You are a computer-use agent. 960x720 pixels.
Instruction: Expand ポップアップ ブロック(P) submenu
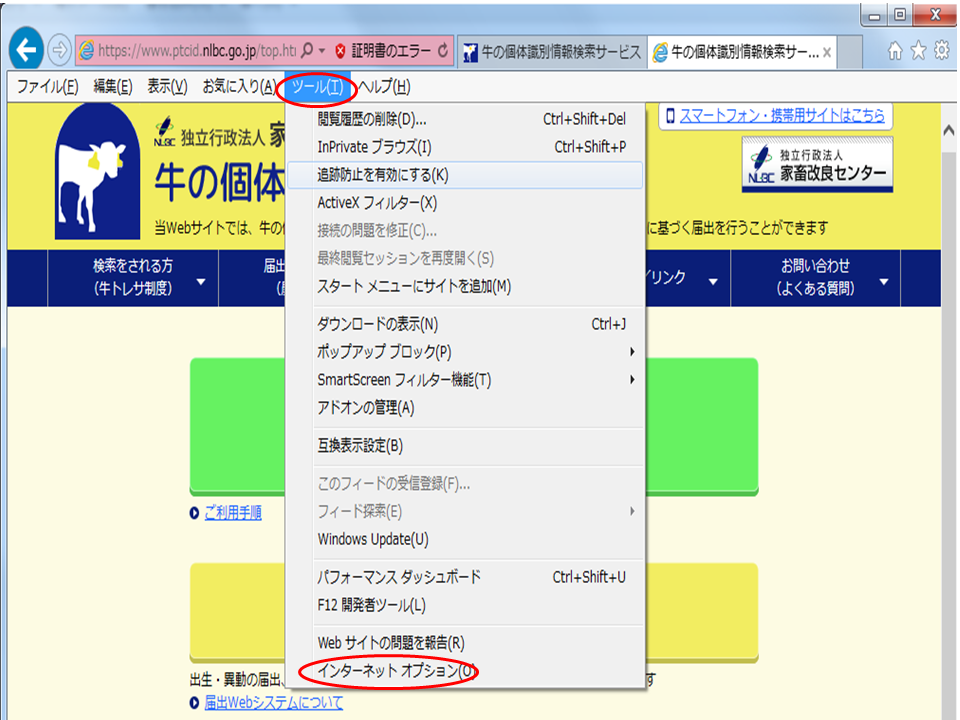click(x=465, y=351)
